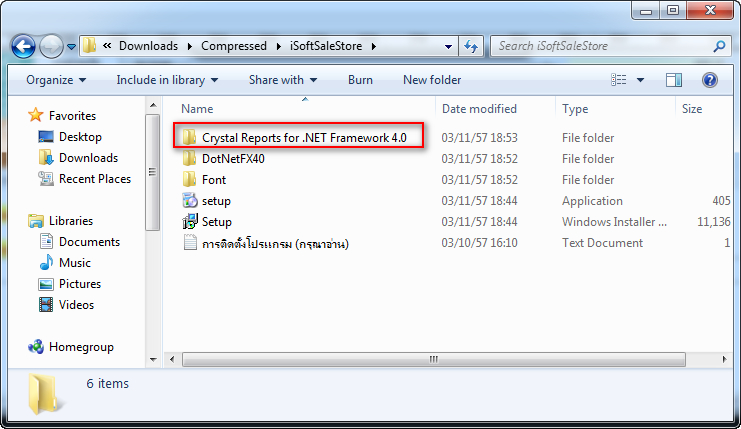The height and width of the screenshot is (429, 741).
Task: Click the Windows Installer Setup icon
Action: [x=190, y=221]
